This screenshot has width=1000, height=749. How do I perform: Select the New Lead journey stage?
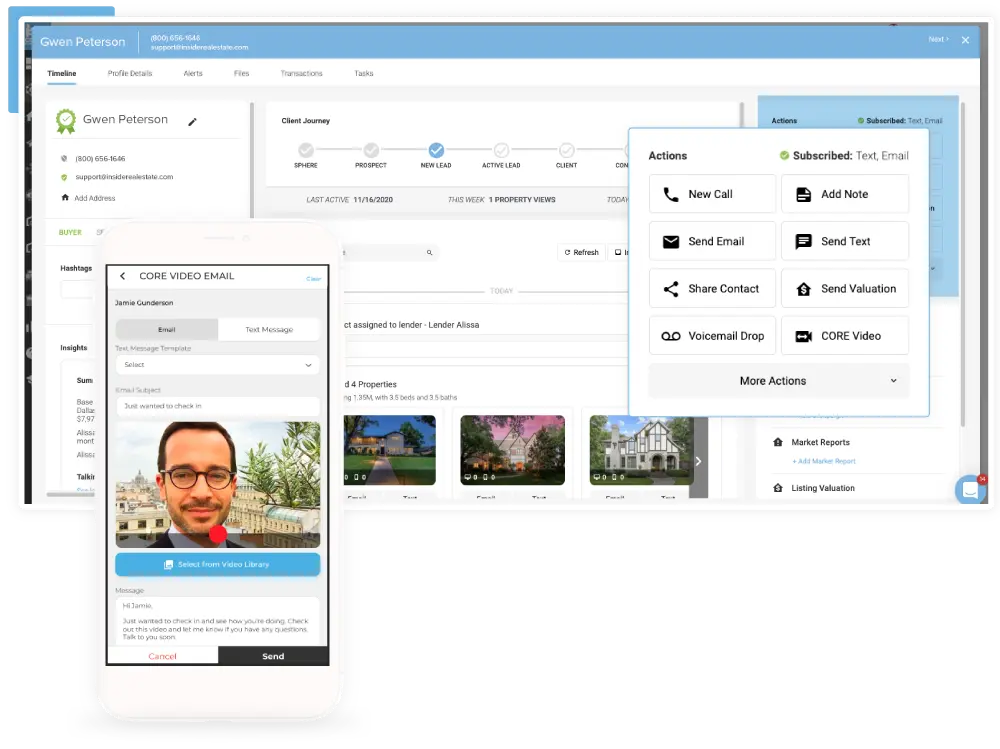pos(436,150)
